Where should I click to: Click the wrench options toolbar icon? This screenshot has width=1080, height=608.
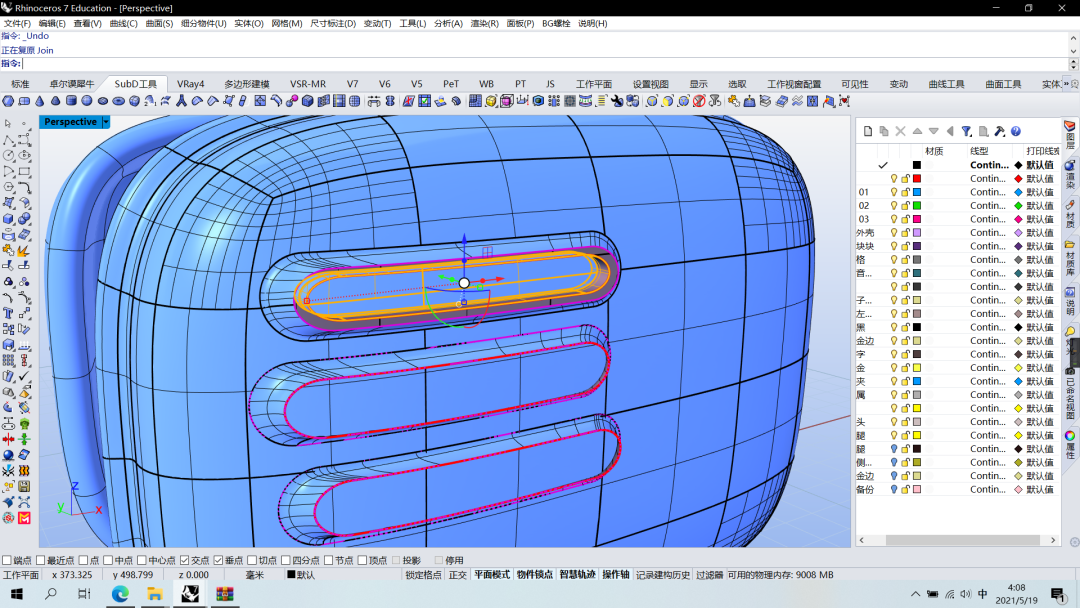616,101
